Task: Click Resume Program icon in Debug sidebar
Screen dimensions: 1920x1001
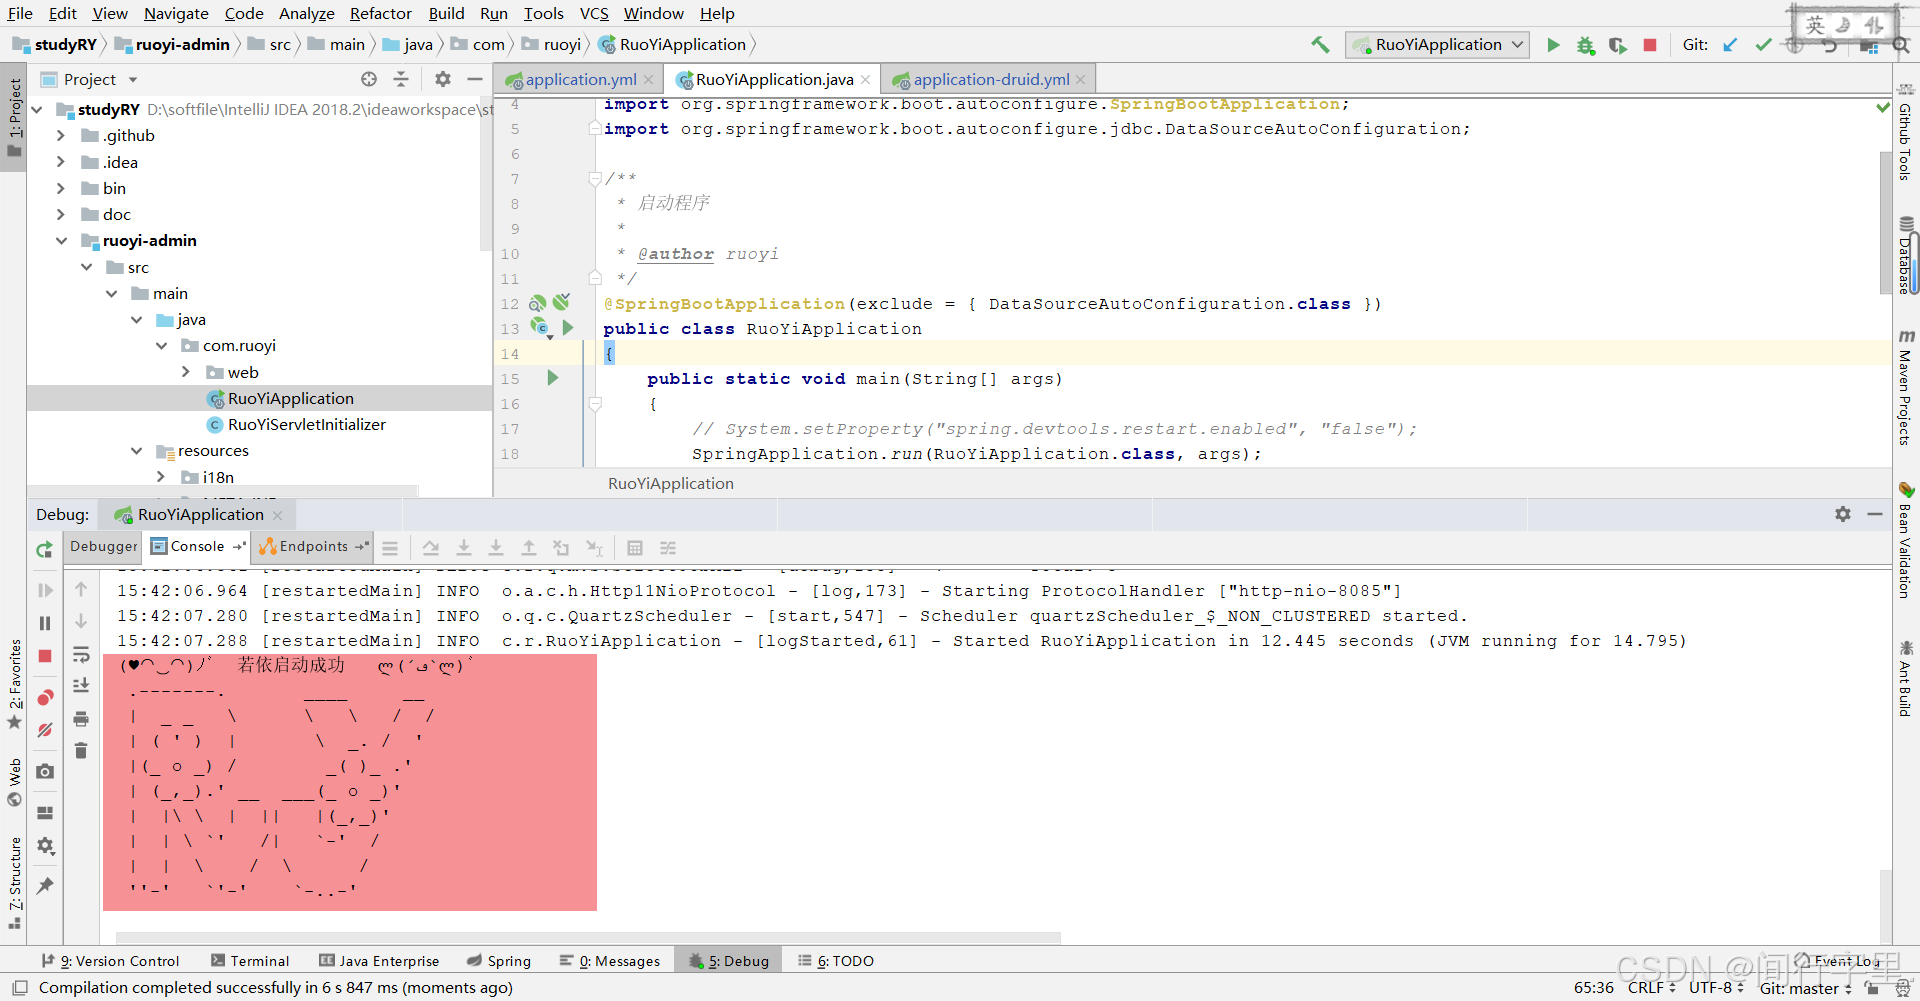Action: pos(45,590)
